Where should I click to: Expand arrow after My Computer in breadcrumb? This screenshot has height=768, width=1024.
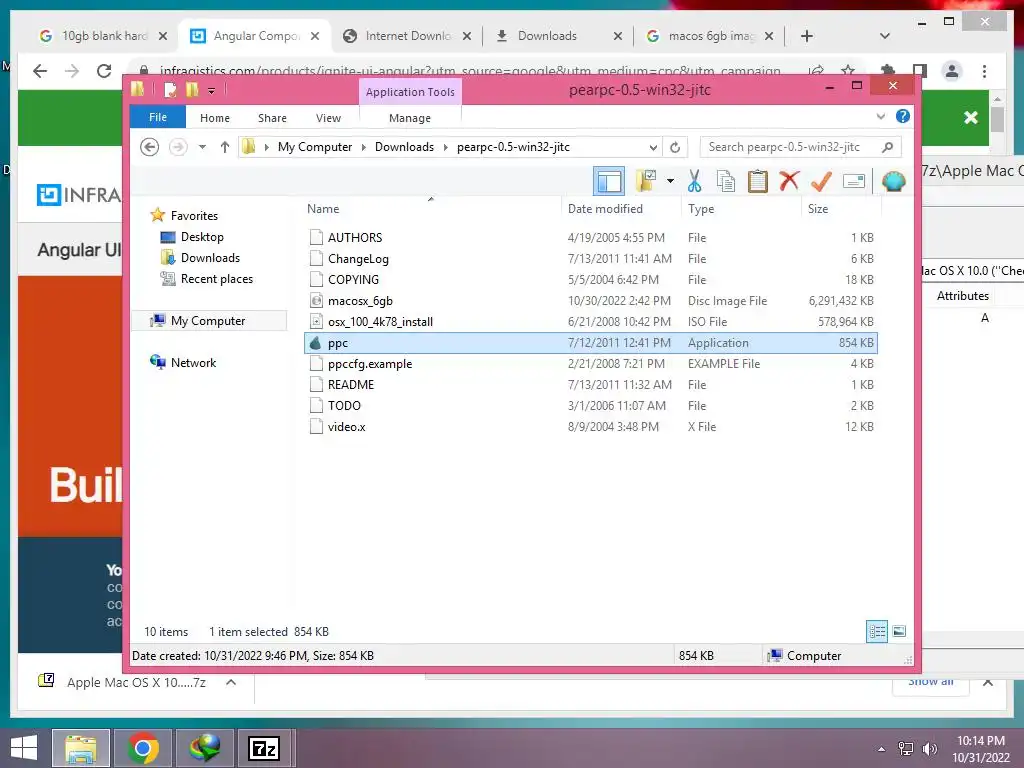(364, 148)
